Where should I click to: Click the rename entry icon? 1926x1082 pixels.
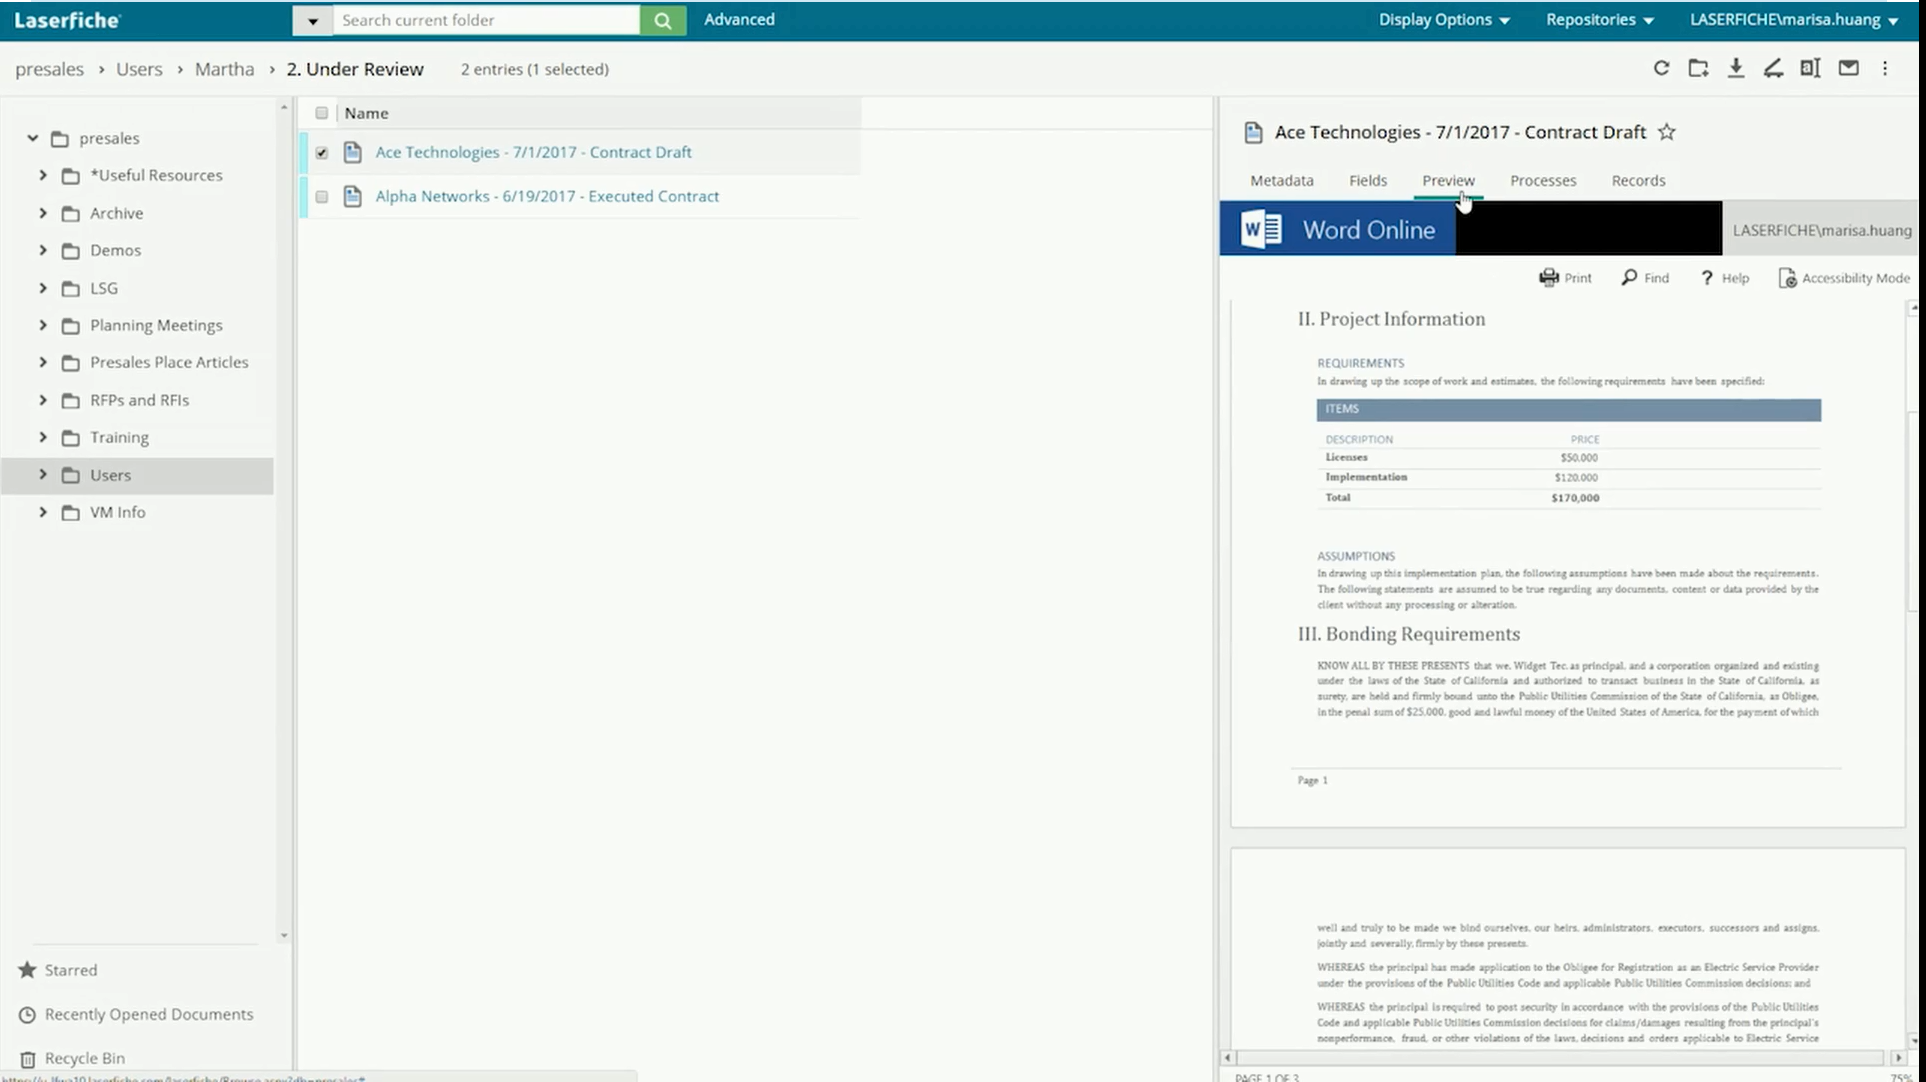coord(1810,69)
